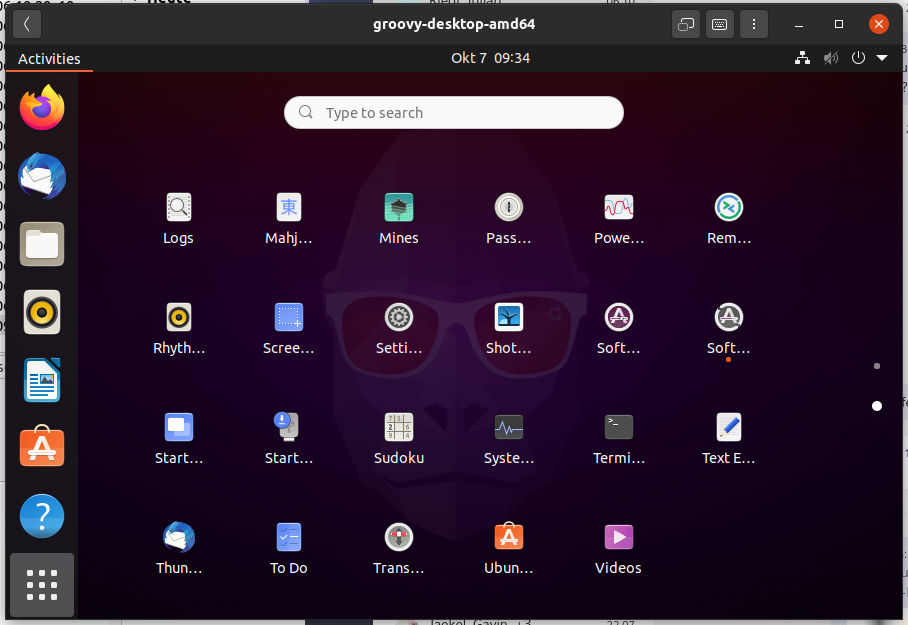
Task: Open Thunderbird Mail in the dock
Action: click(42, 176)
